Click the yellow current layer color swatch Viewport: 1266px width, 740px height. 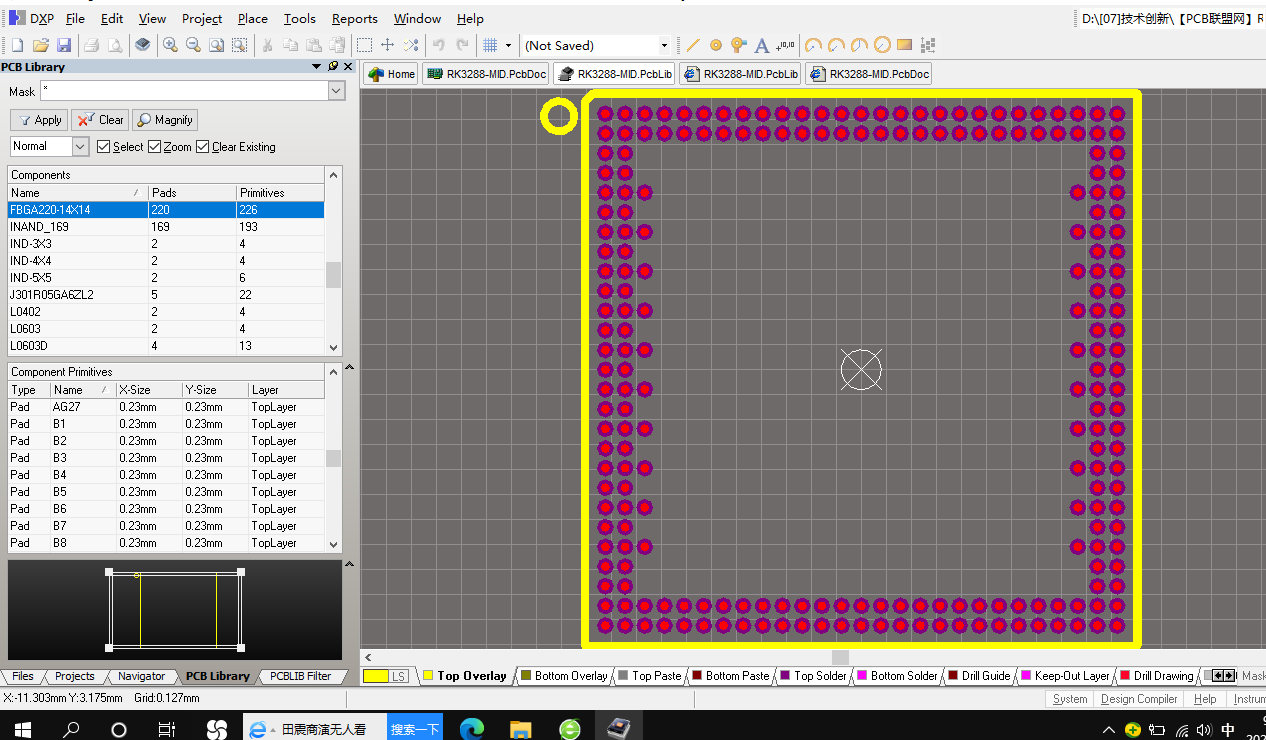tap(376, 676)
